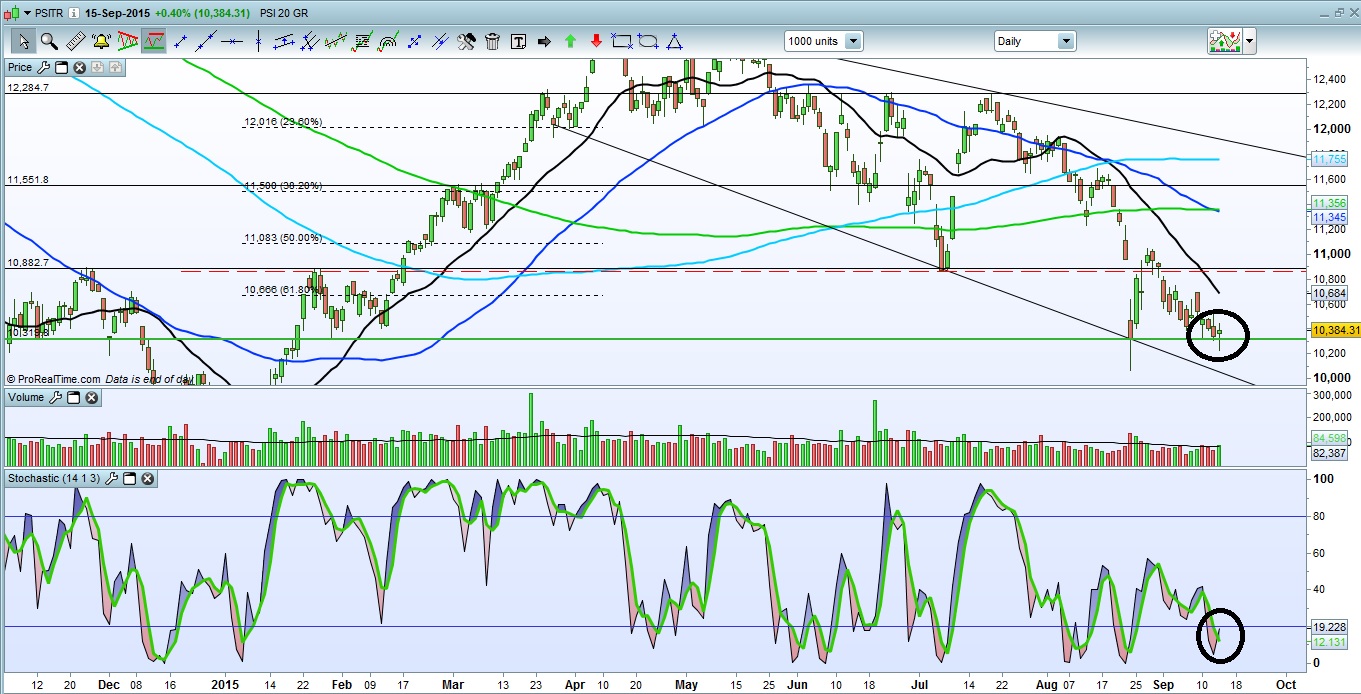Click the trash can delete icon
Screen dimensions: 1361x694
tap(492, 41)
